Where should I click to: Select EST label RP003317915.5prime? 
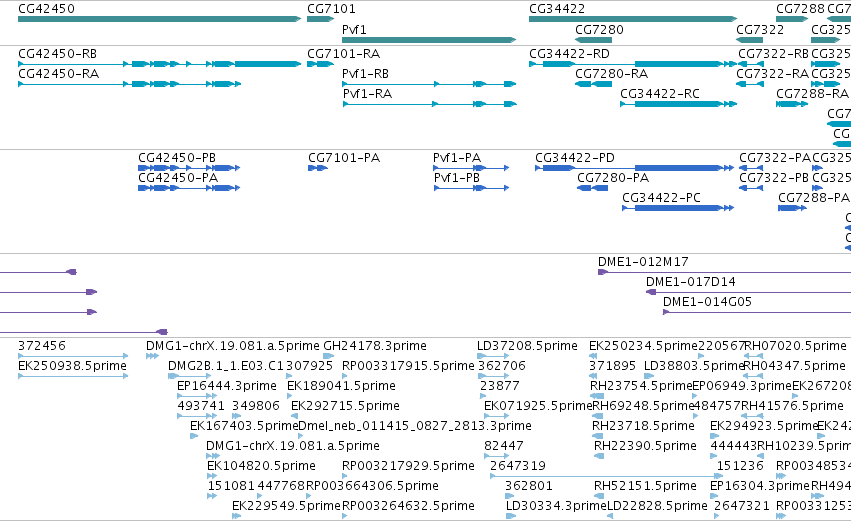(x=408, y=366)
